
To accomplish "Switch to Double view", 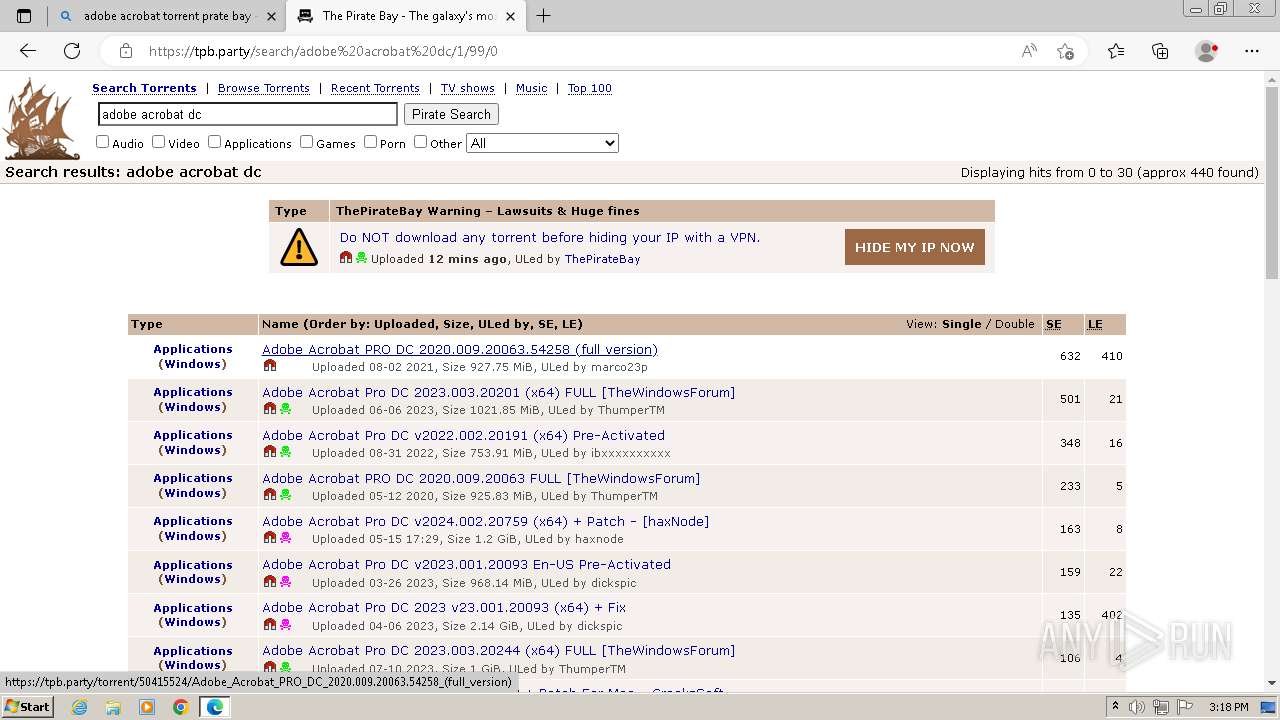I will pyautogui.click(x=1014, y=324).
